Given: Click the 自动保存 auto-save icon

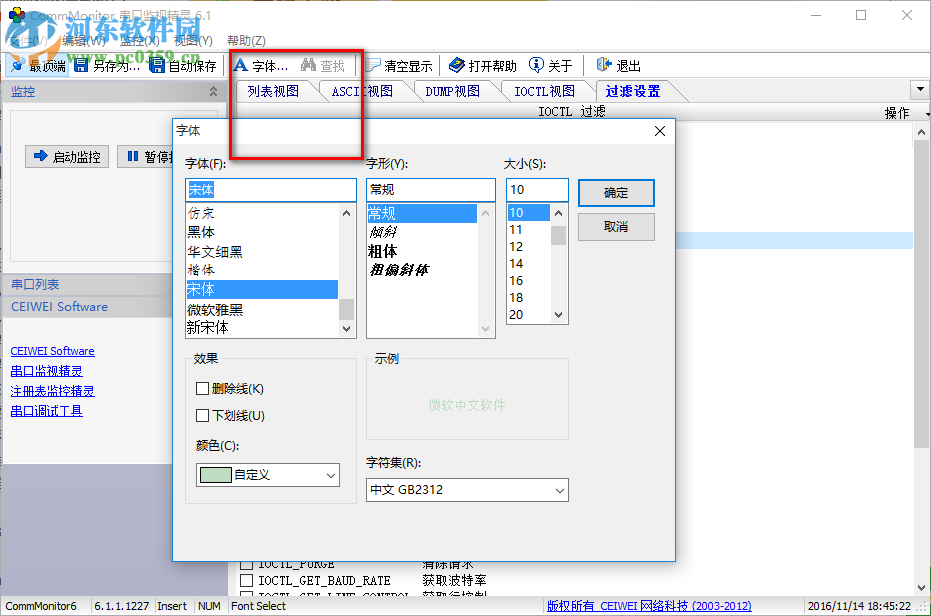Looking at the screenshot, I should [x=182, y=65].
